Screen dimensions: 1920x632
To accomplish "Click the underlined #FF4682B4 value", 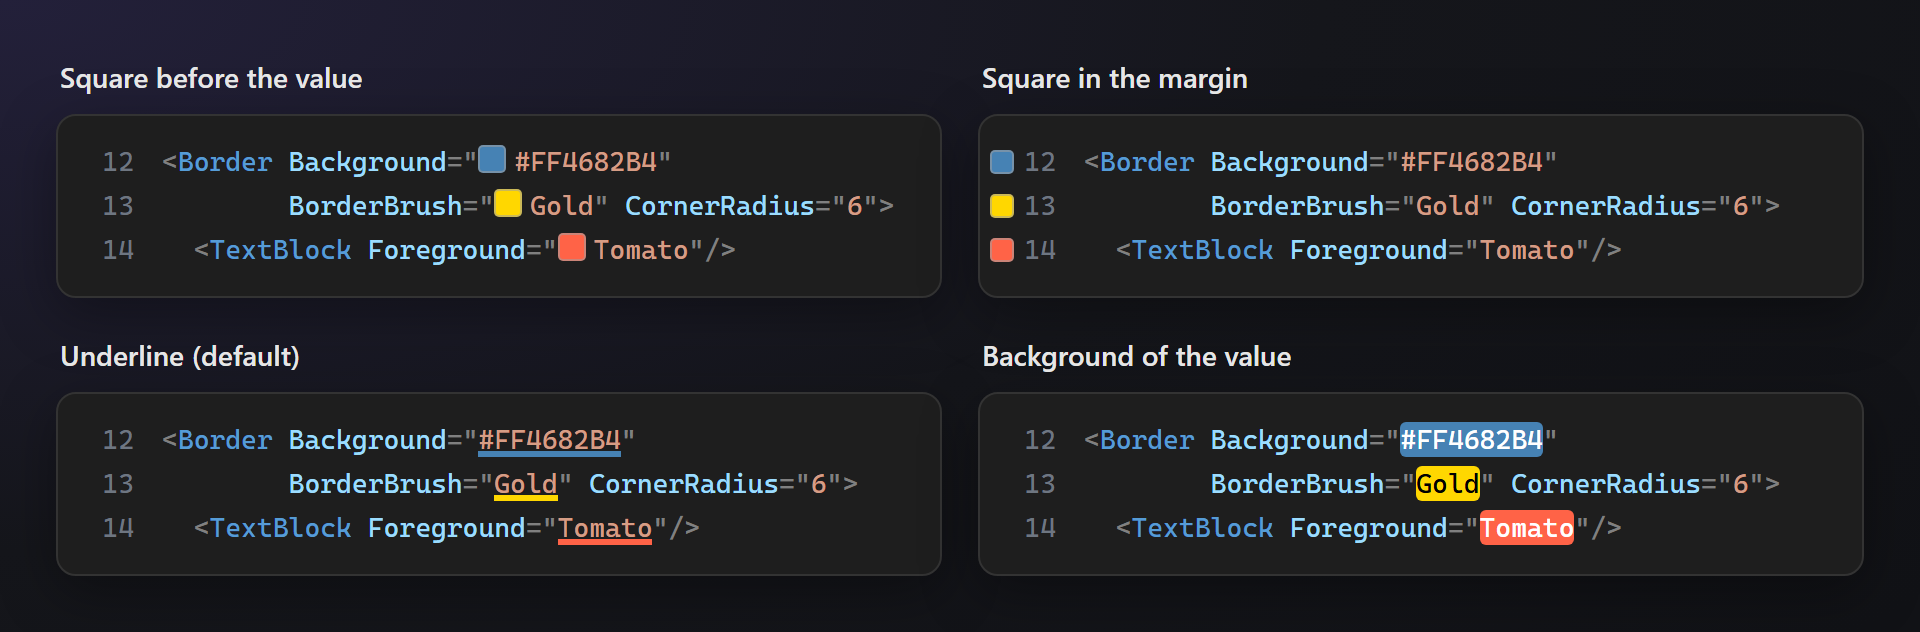I will coord(550,441).
